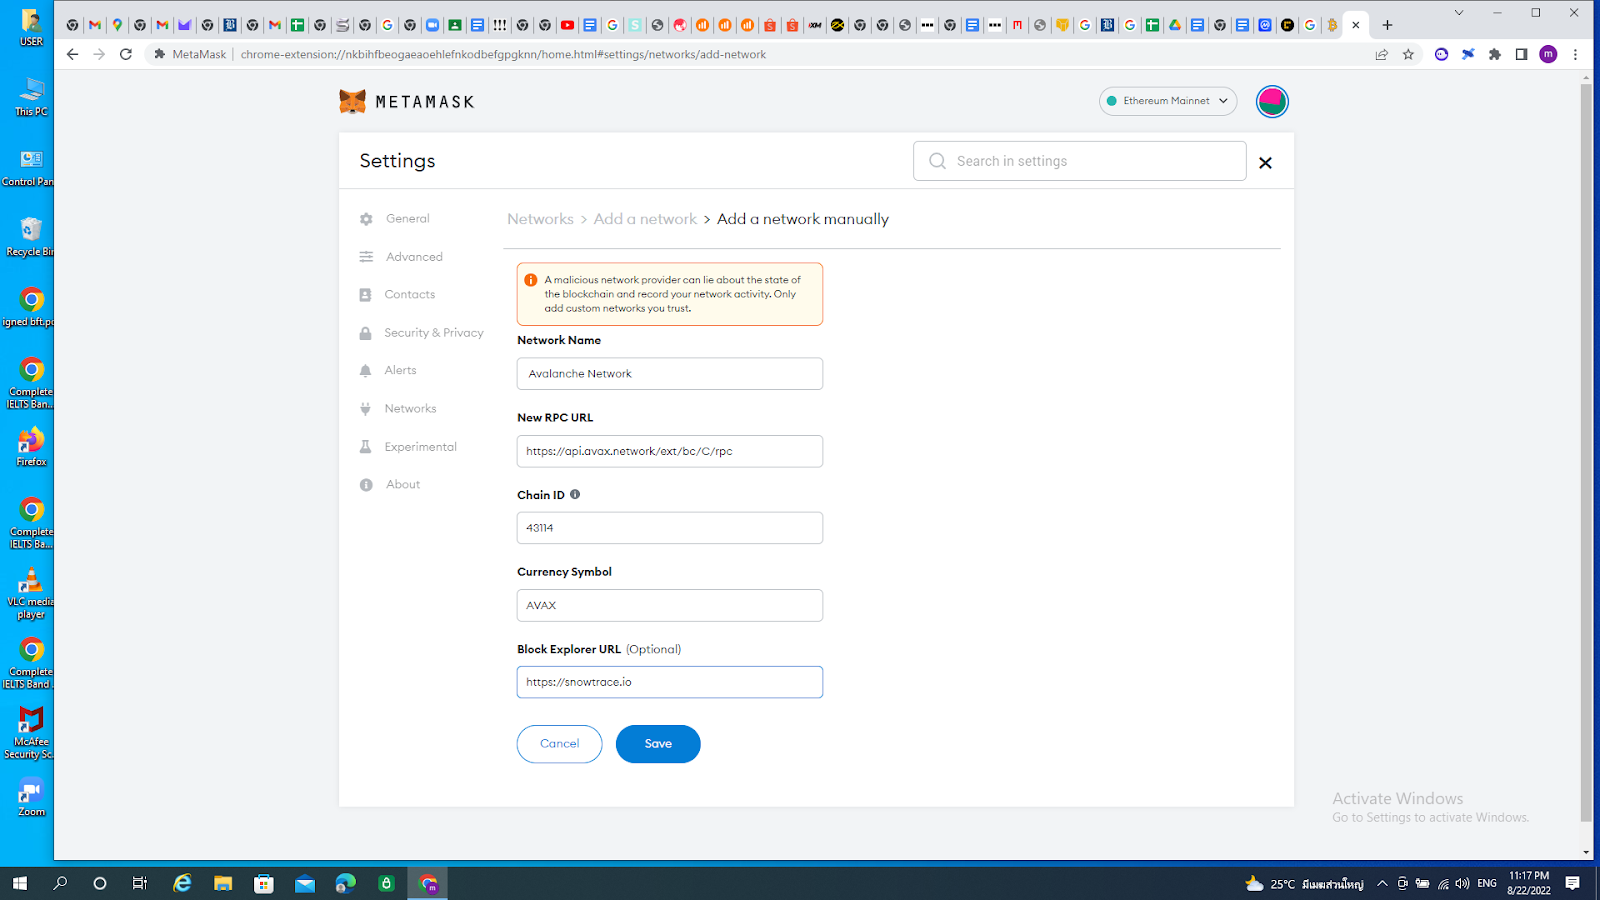Open the Advanced settings section
Image resolution: width=1600 pixels, height=900 pixels.
coord(414,257)
